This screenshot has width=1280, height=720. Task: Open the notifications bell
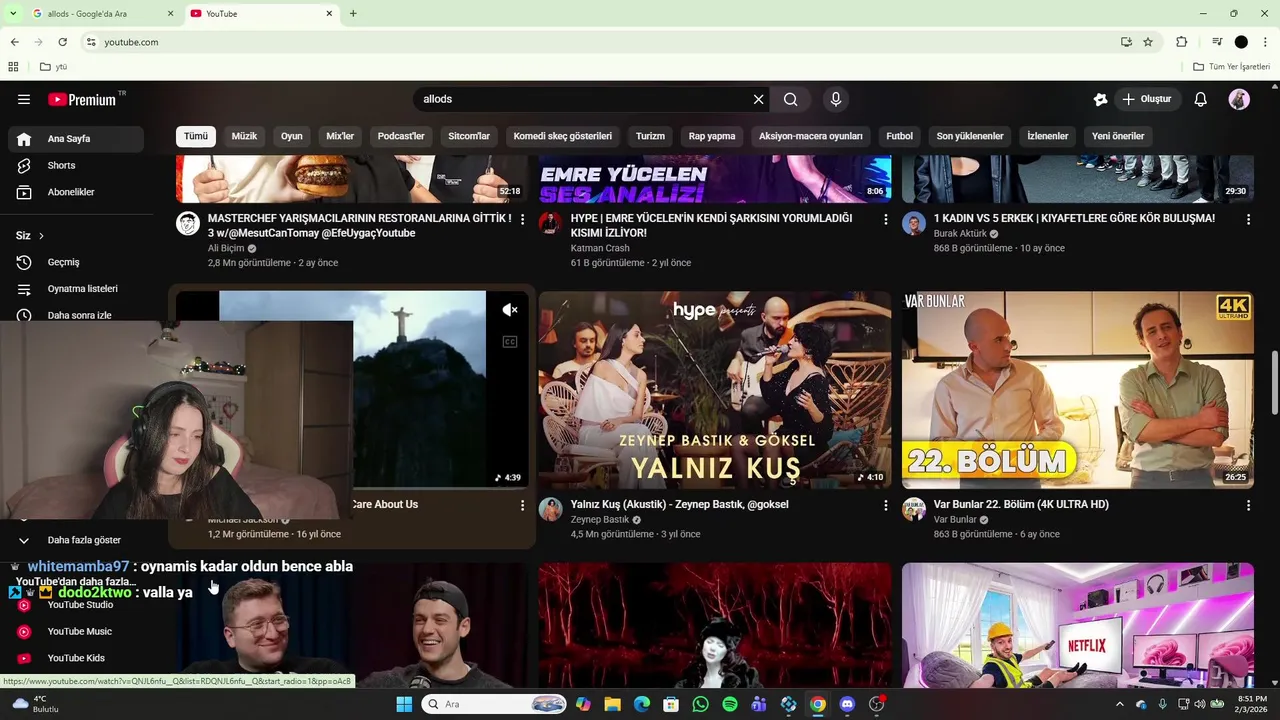click(1200, 99)
